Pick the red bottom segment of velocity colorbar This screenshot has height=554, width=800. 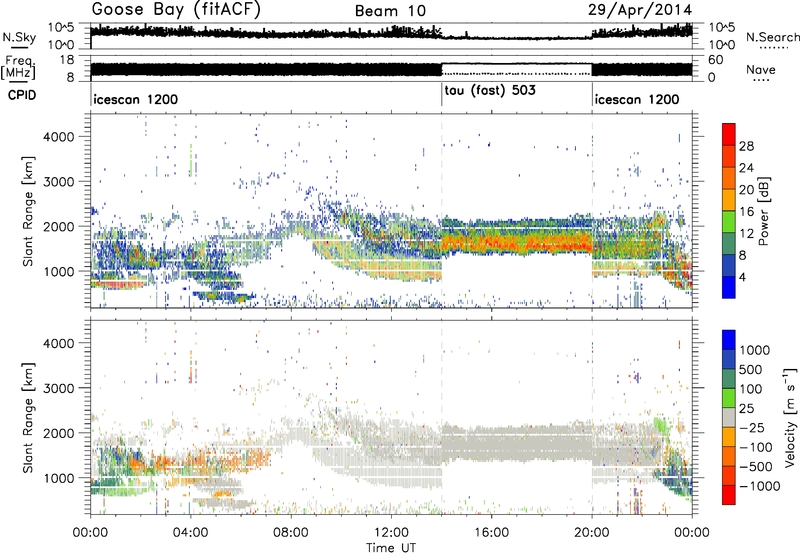tap(729, 495)
